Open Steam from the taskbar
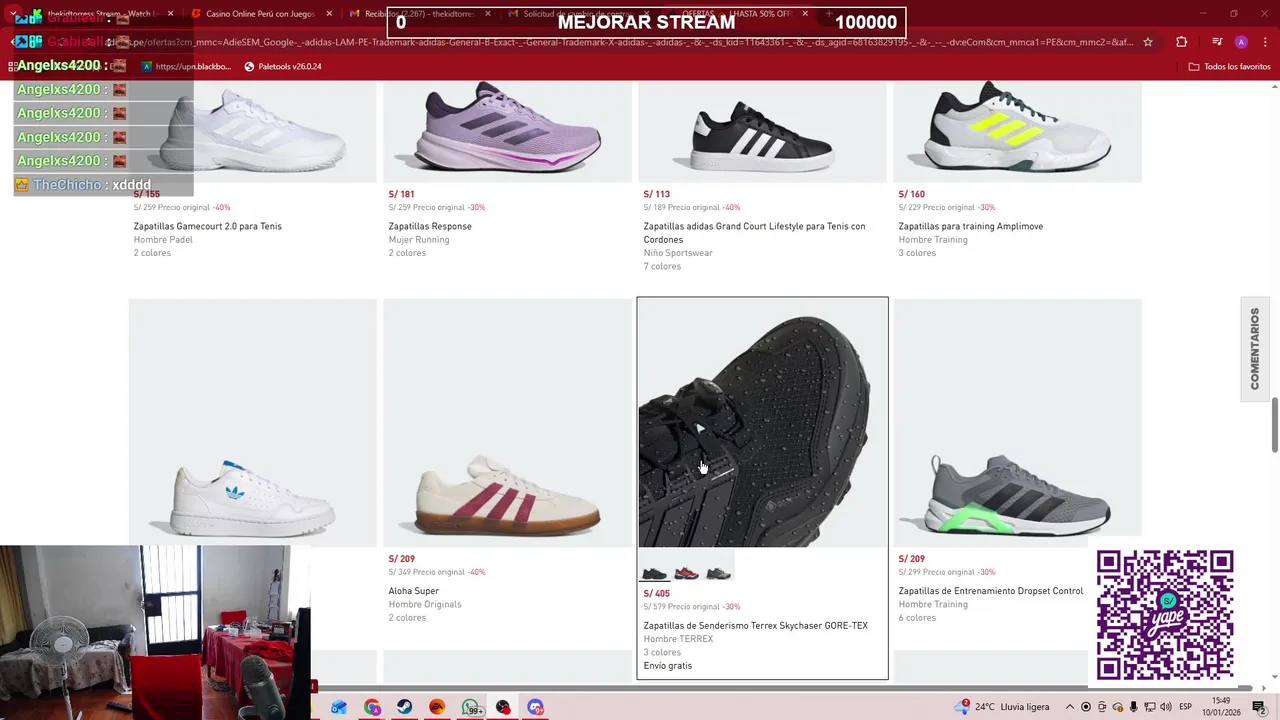Viewport: 1280px width, 720px height. click(x=404, y=707)
